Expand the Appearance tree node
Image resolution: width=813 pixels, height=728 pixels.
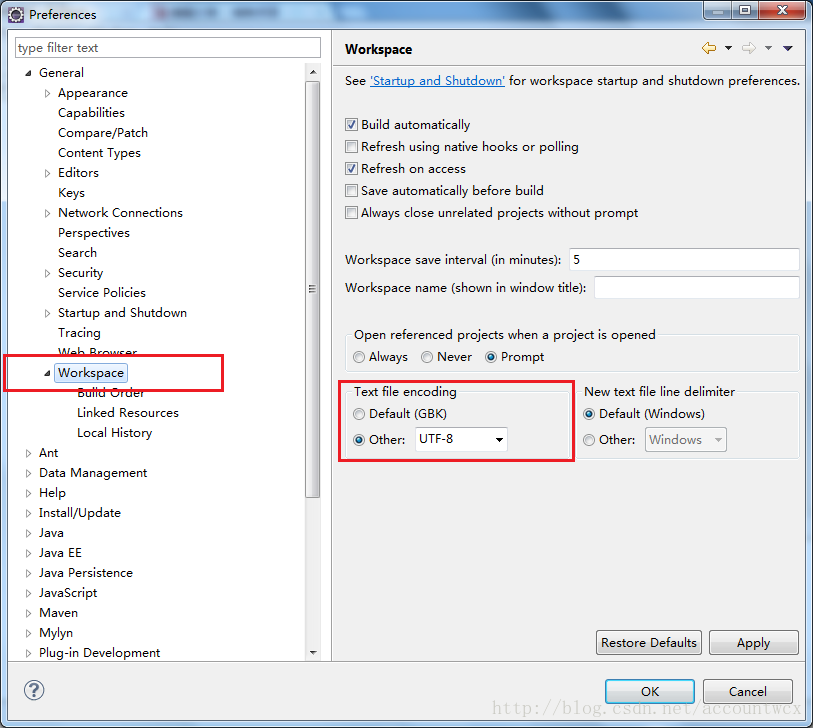click(47, 93)
